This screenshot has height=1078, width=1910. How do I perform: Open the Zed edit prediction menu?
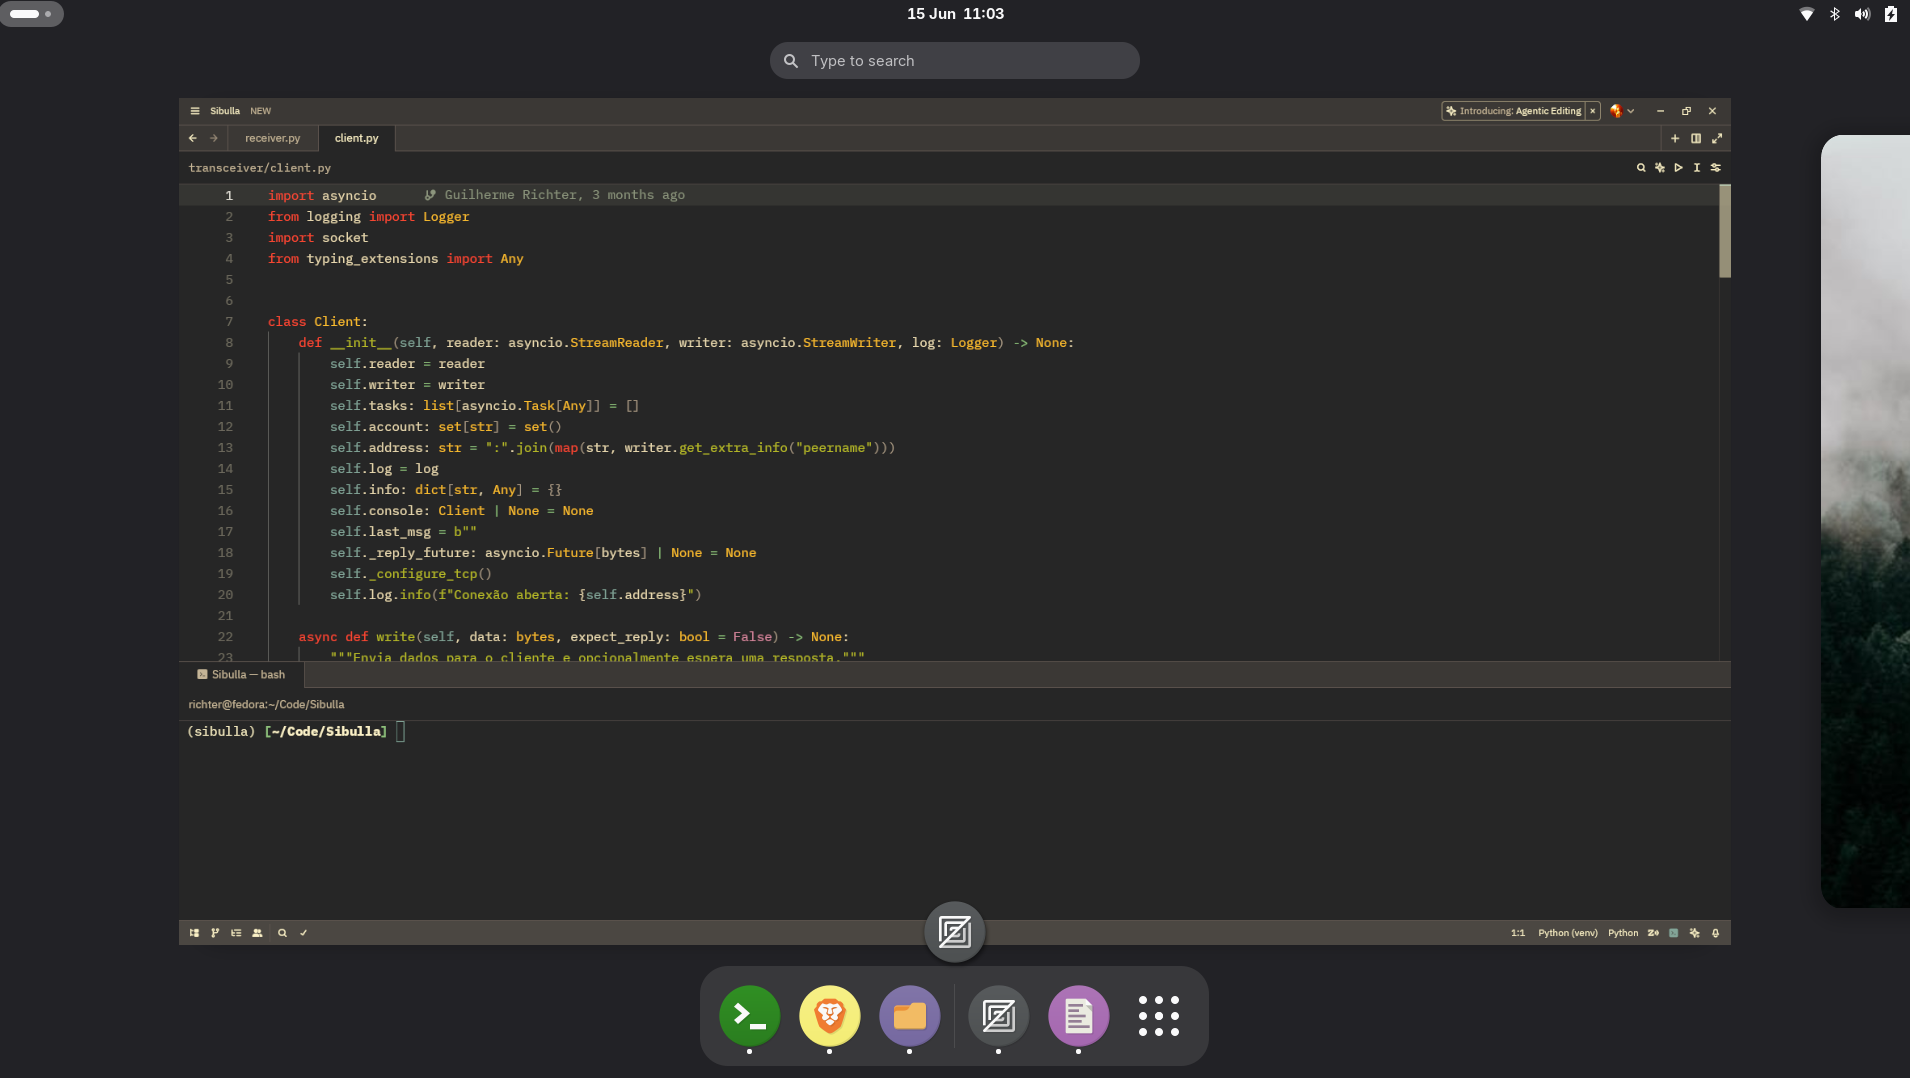1653,933
